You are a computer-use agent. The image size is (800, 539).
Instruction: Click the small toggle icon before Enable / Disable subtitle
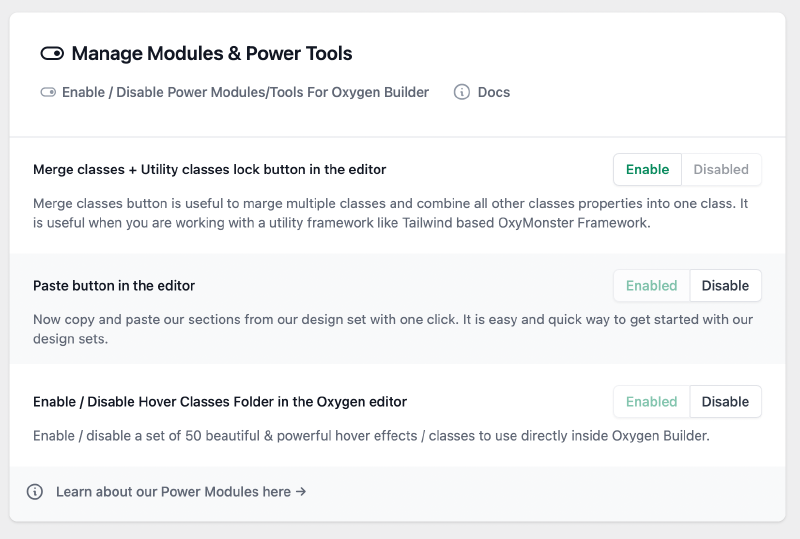point(48,92)
